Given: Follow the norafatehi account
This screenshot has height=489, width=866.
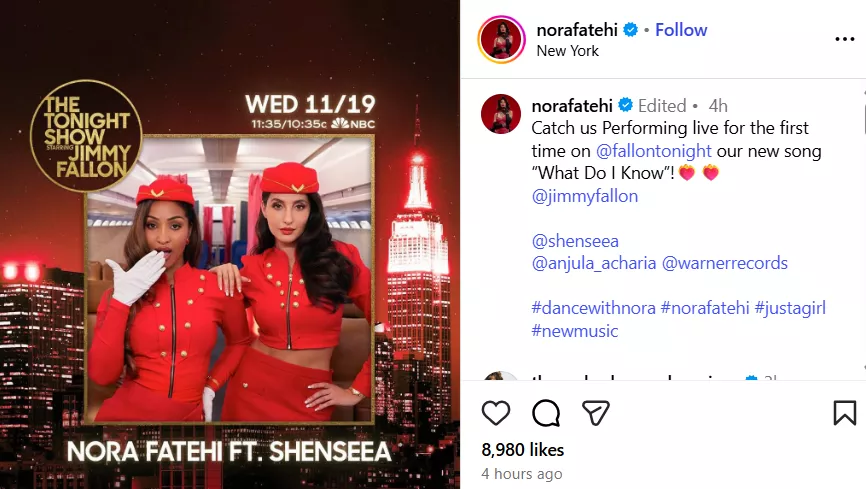Looking at the screenshot, I should click(x=681, y=30).
